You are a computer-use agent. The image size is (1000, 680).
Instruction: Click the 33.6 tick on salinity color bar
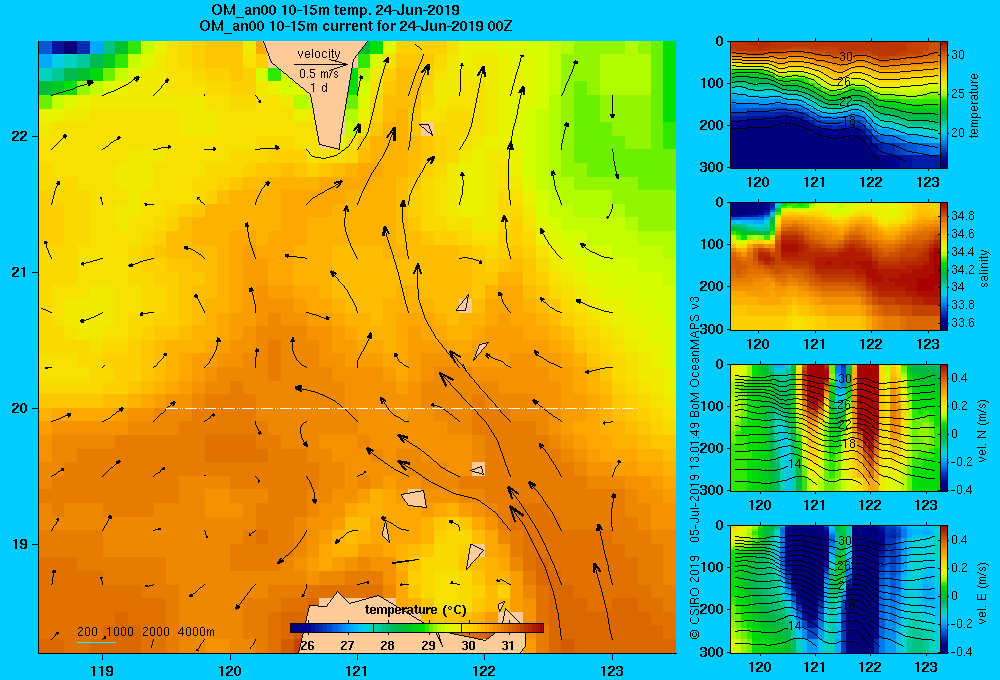coord(962,323)
